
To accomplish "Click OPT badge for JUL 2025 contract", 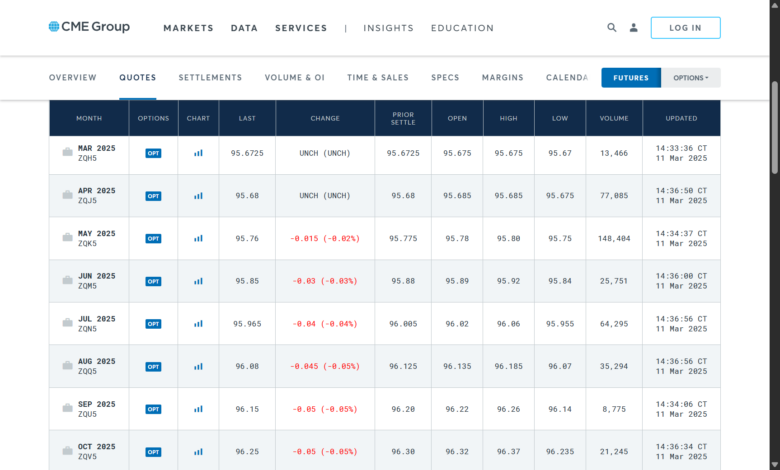I will click(153, 324).
